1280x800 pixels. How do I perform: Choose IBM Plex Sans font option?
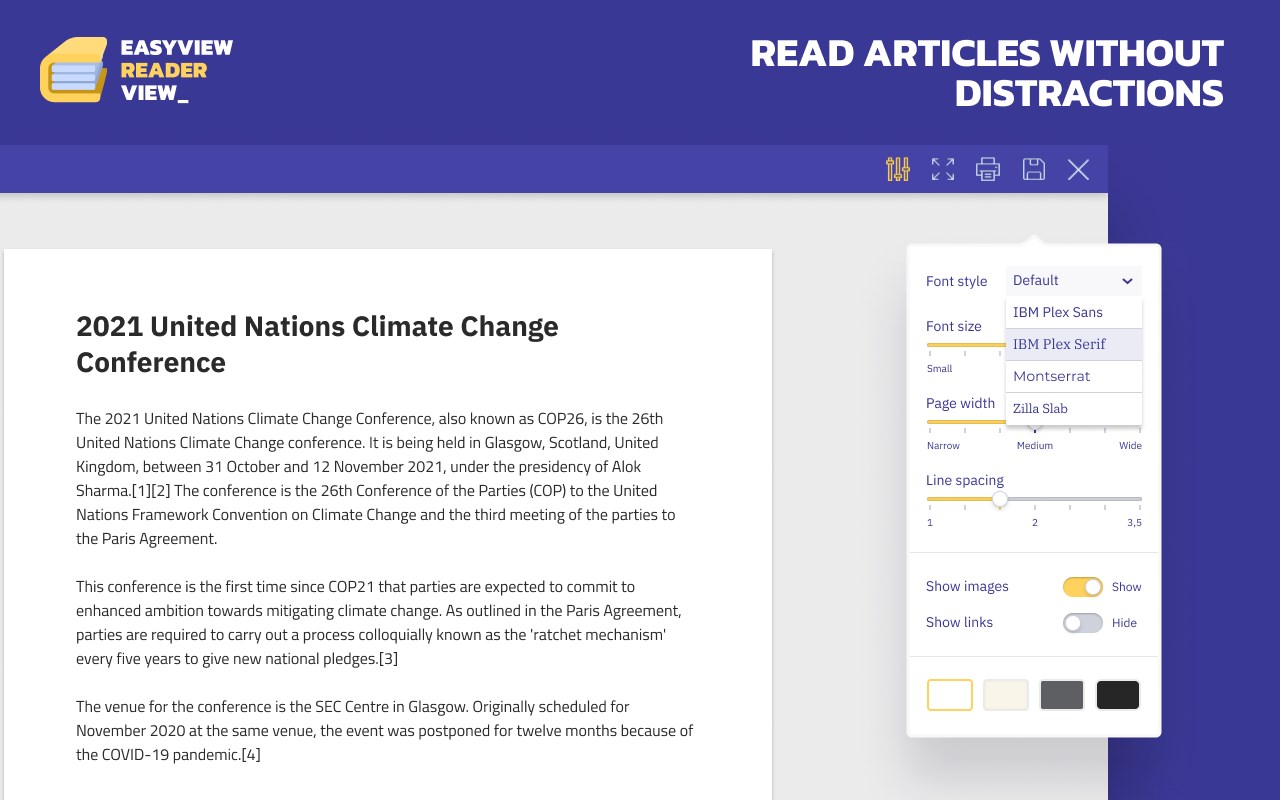pos(1073,312)
